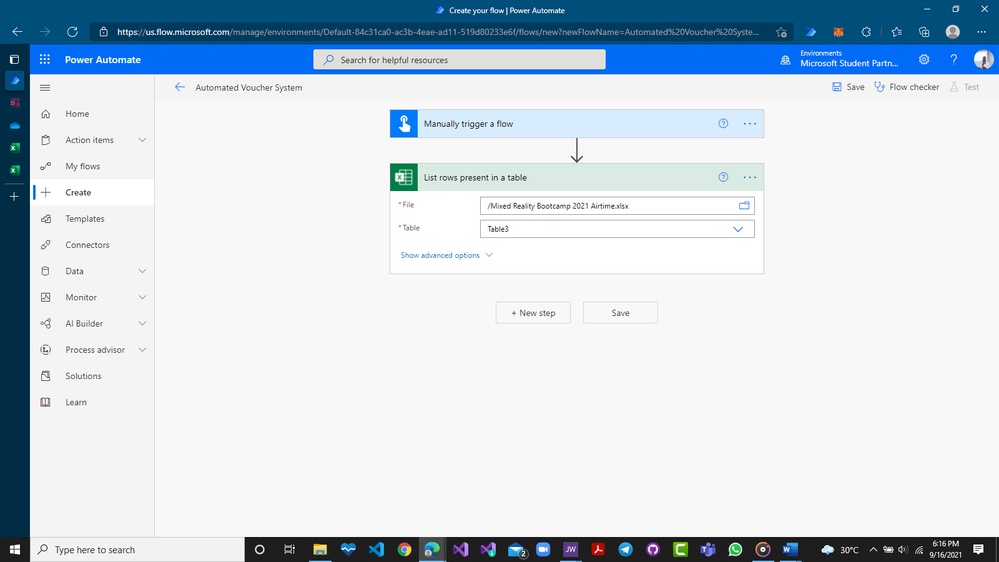Click the manual trigger touch icon
The image size is (999, 562).
[404, 124]
